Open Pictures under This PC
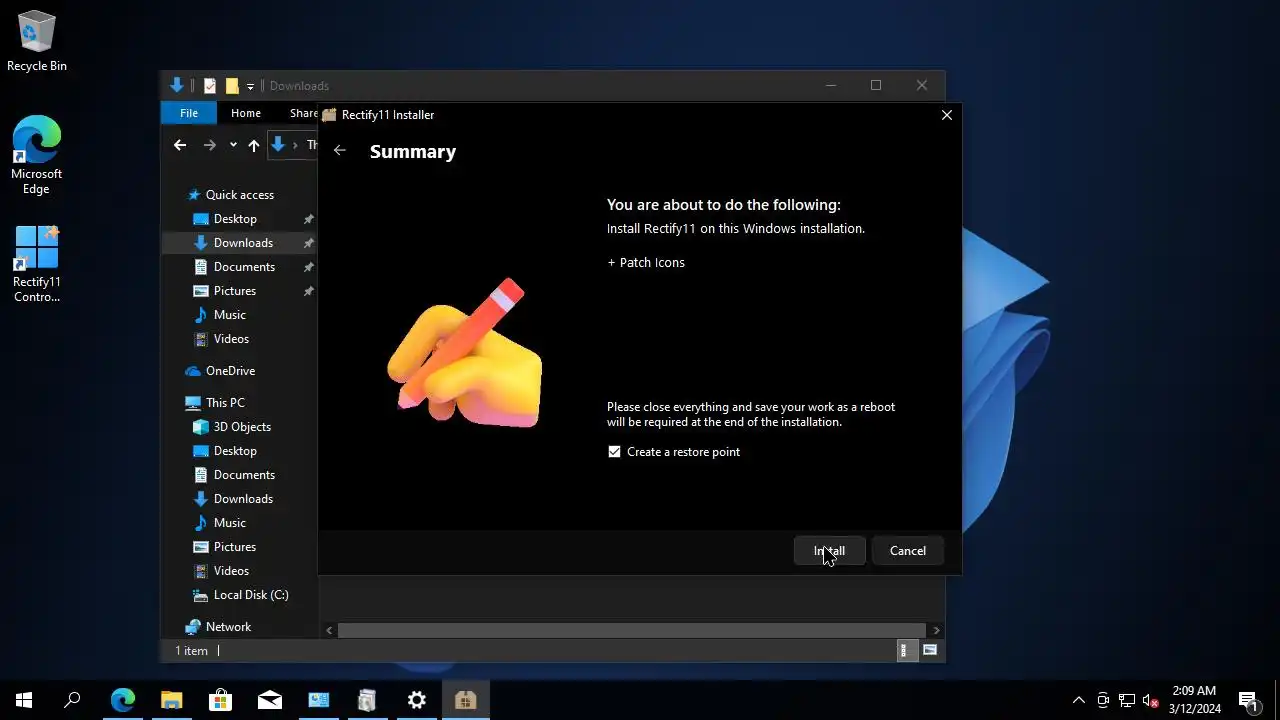1280x720 pixels. coord(235,547)
